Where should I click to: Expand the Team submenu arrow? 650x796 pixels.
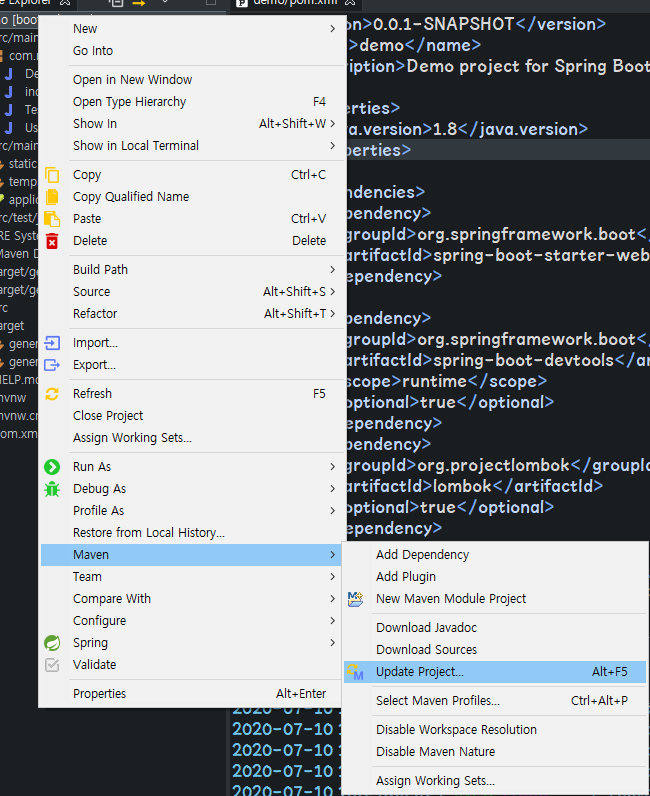click(x=333, y=577)
